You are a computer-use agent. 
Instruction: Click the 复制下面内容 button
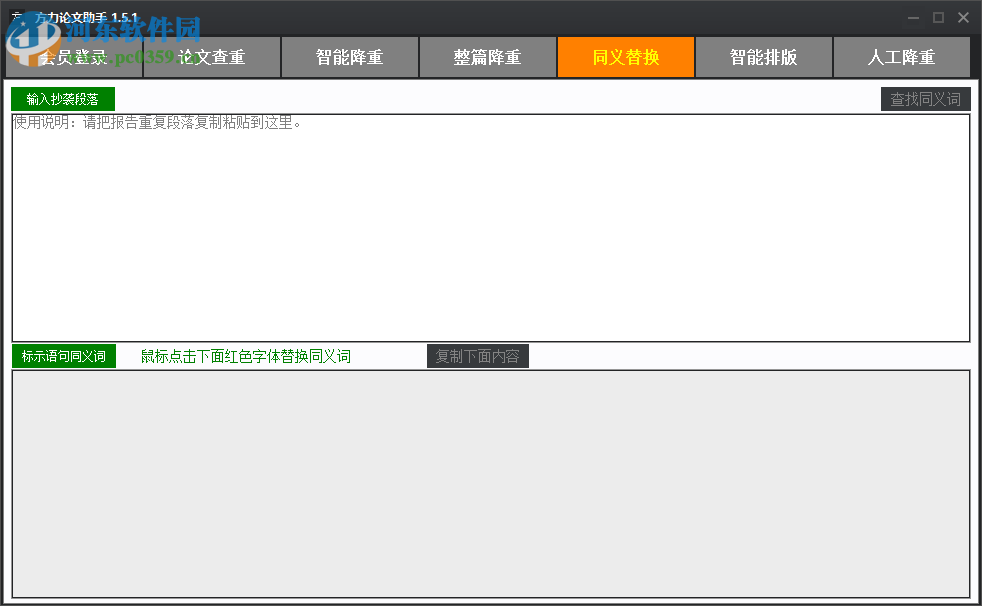478,356
